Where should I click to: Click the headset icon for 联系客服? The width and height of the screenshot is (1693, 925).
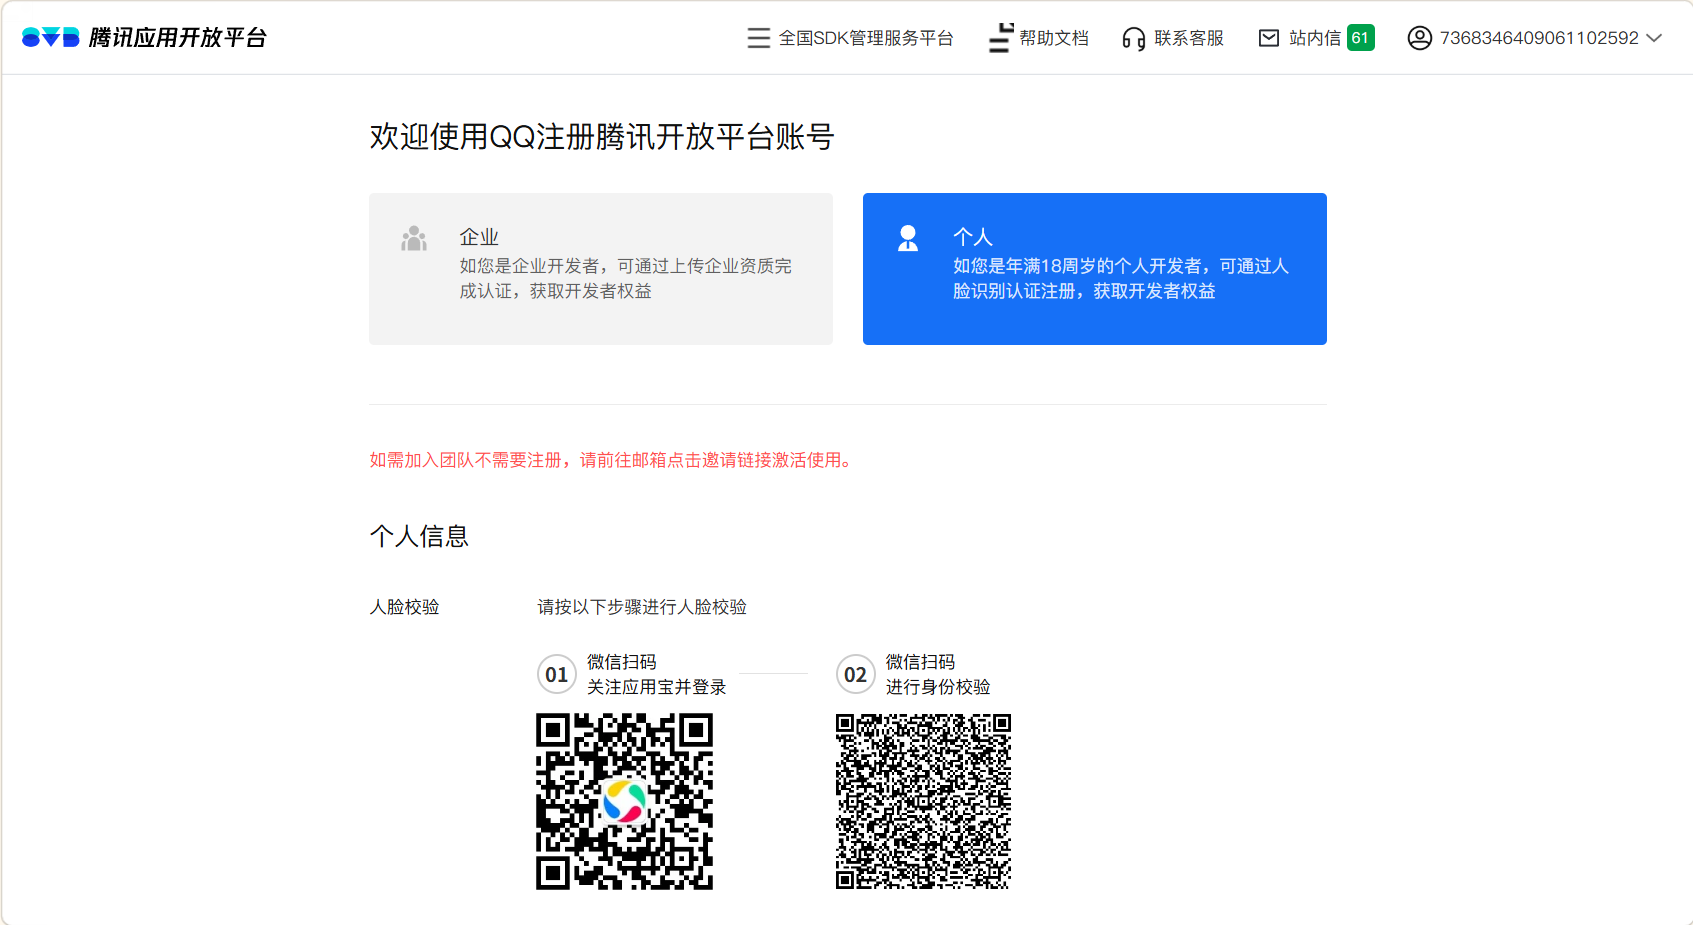coord(1133,38)
